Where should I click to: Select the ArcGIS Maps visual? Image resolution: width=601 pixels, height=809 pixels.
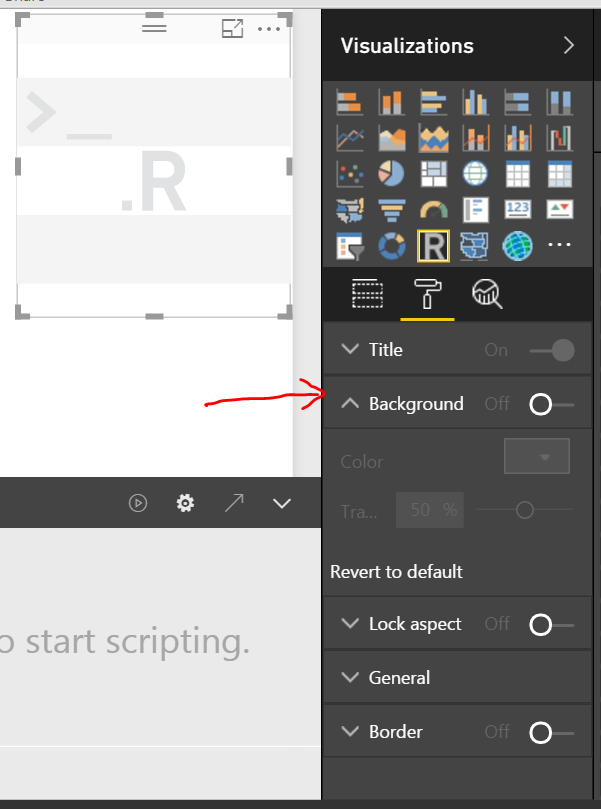tap(517, 246)
